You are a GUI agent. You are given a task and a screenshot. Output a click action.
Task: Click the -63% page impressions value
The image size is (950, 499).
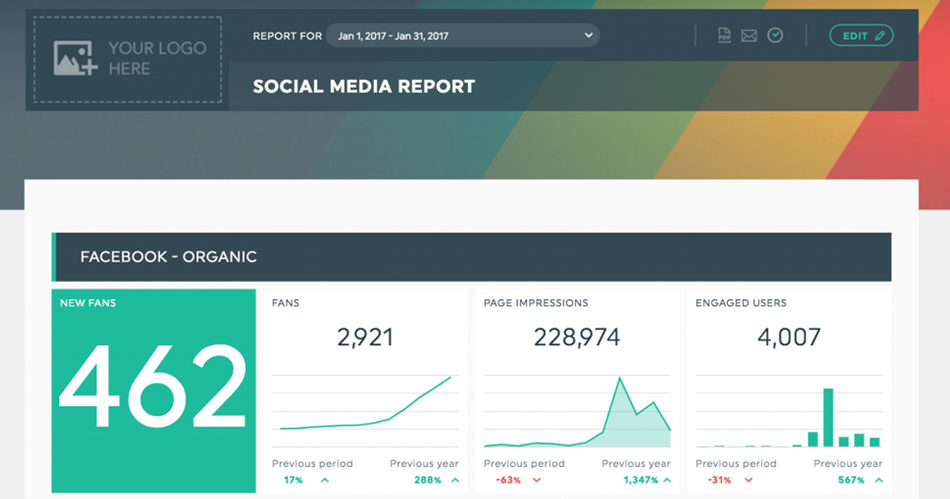[508, 480]
